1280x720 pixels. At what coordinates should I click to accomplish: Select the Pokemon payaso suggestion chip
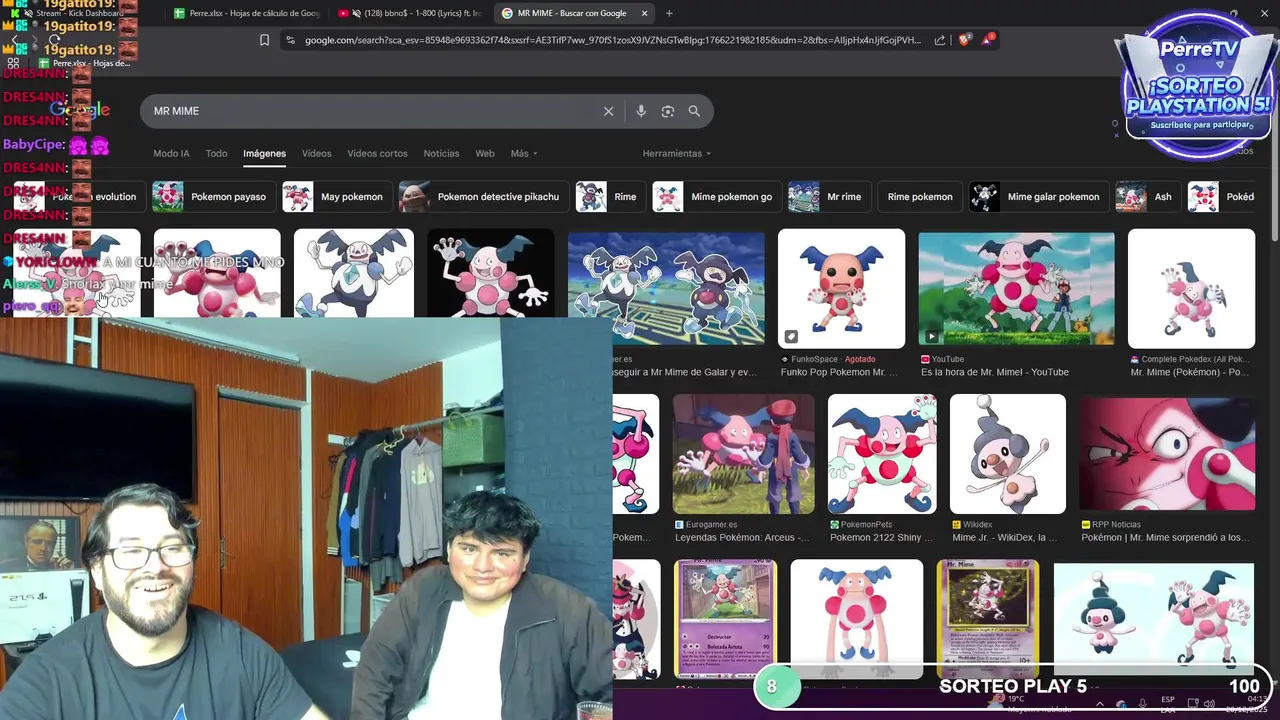[213, 197]
